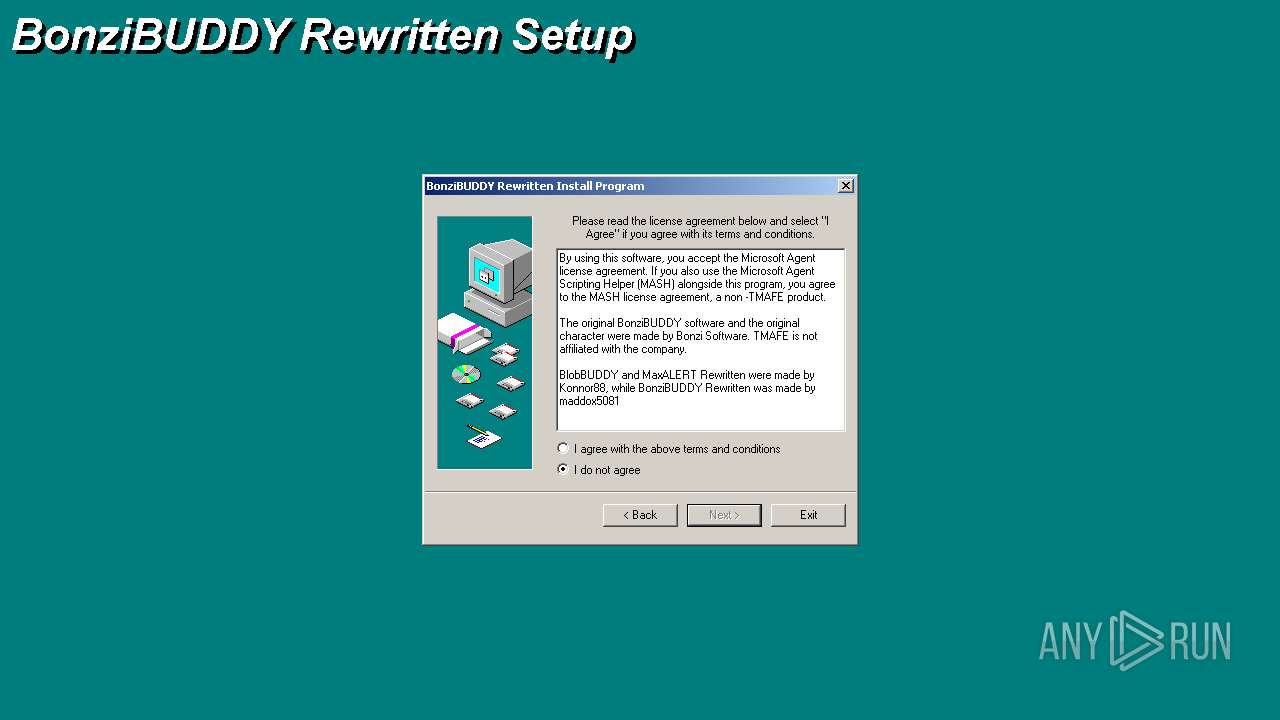Click the "maddox5081" author name text
The image size is (1280, 720).
point(589,401)
